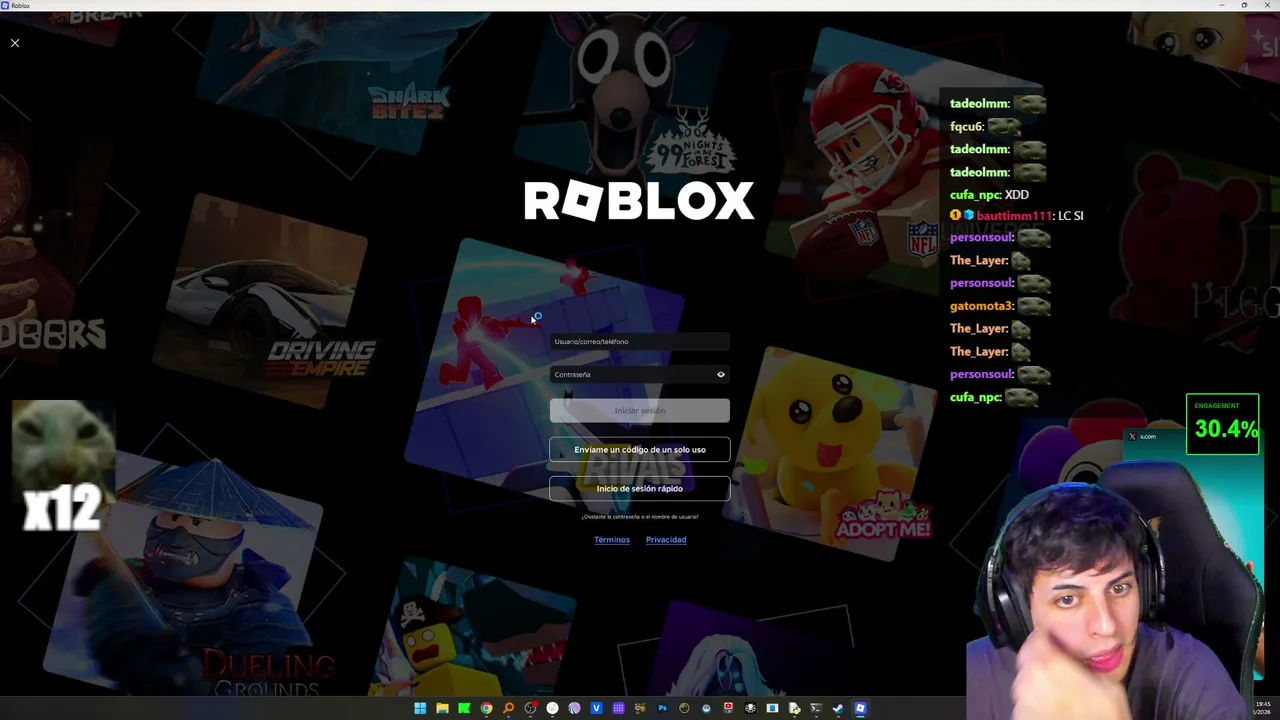Screen dimensions: 1280x720
Task: Choose Inicio de sesión rápido
Action: point(640,489)
